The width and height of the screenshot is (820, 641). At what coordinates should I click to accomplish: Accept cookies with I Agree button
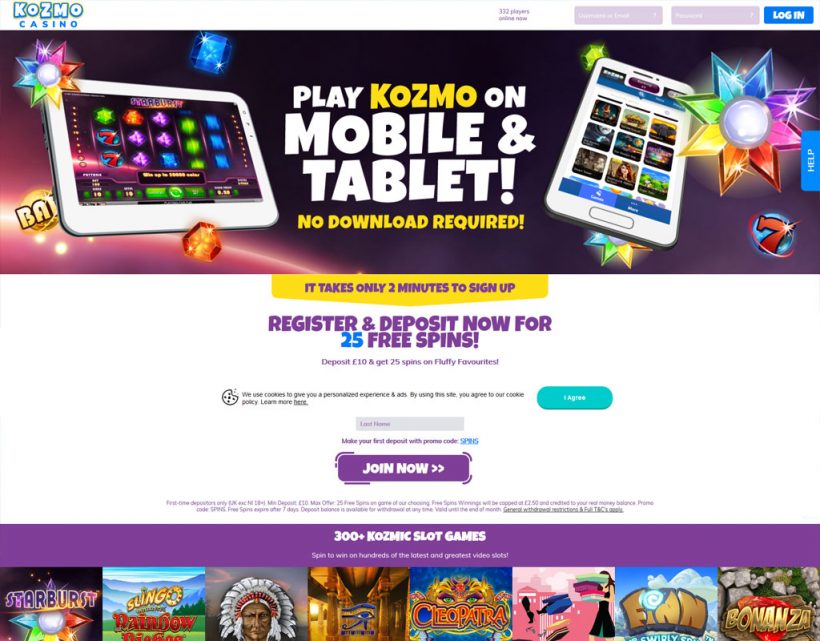point(575,397)
